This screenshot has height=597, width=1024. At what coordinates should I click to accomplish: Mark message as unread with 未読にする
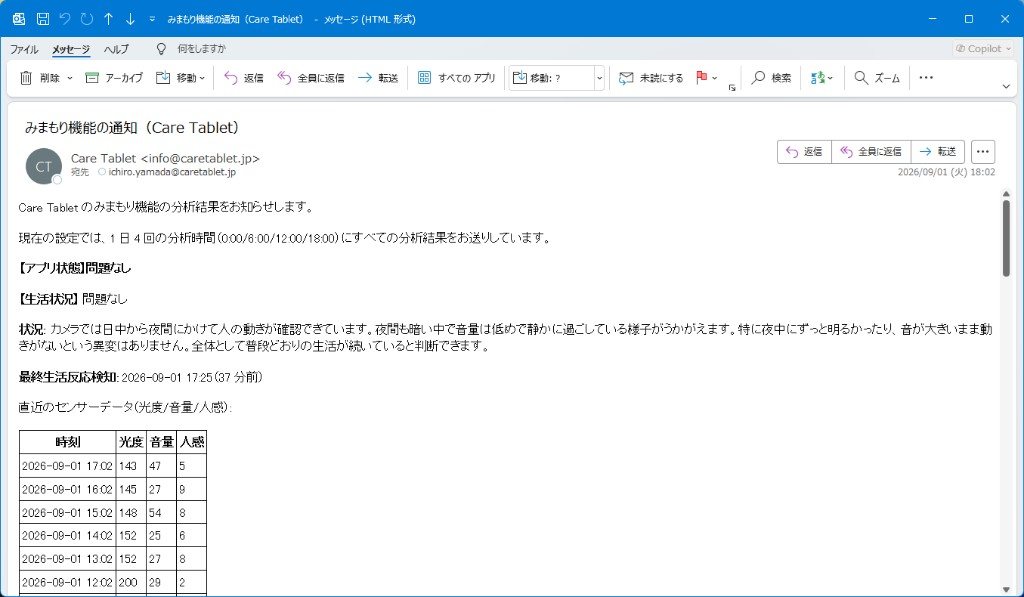[651, 78]
